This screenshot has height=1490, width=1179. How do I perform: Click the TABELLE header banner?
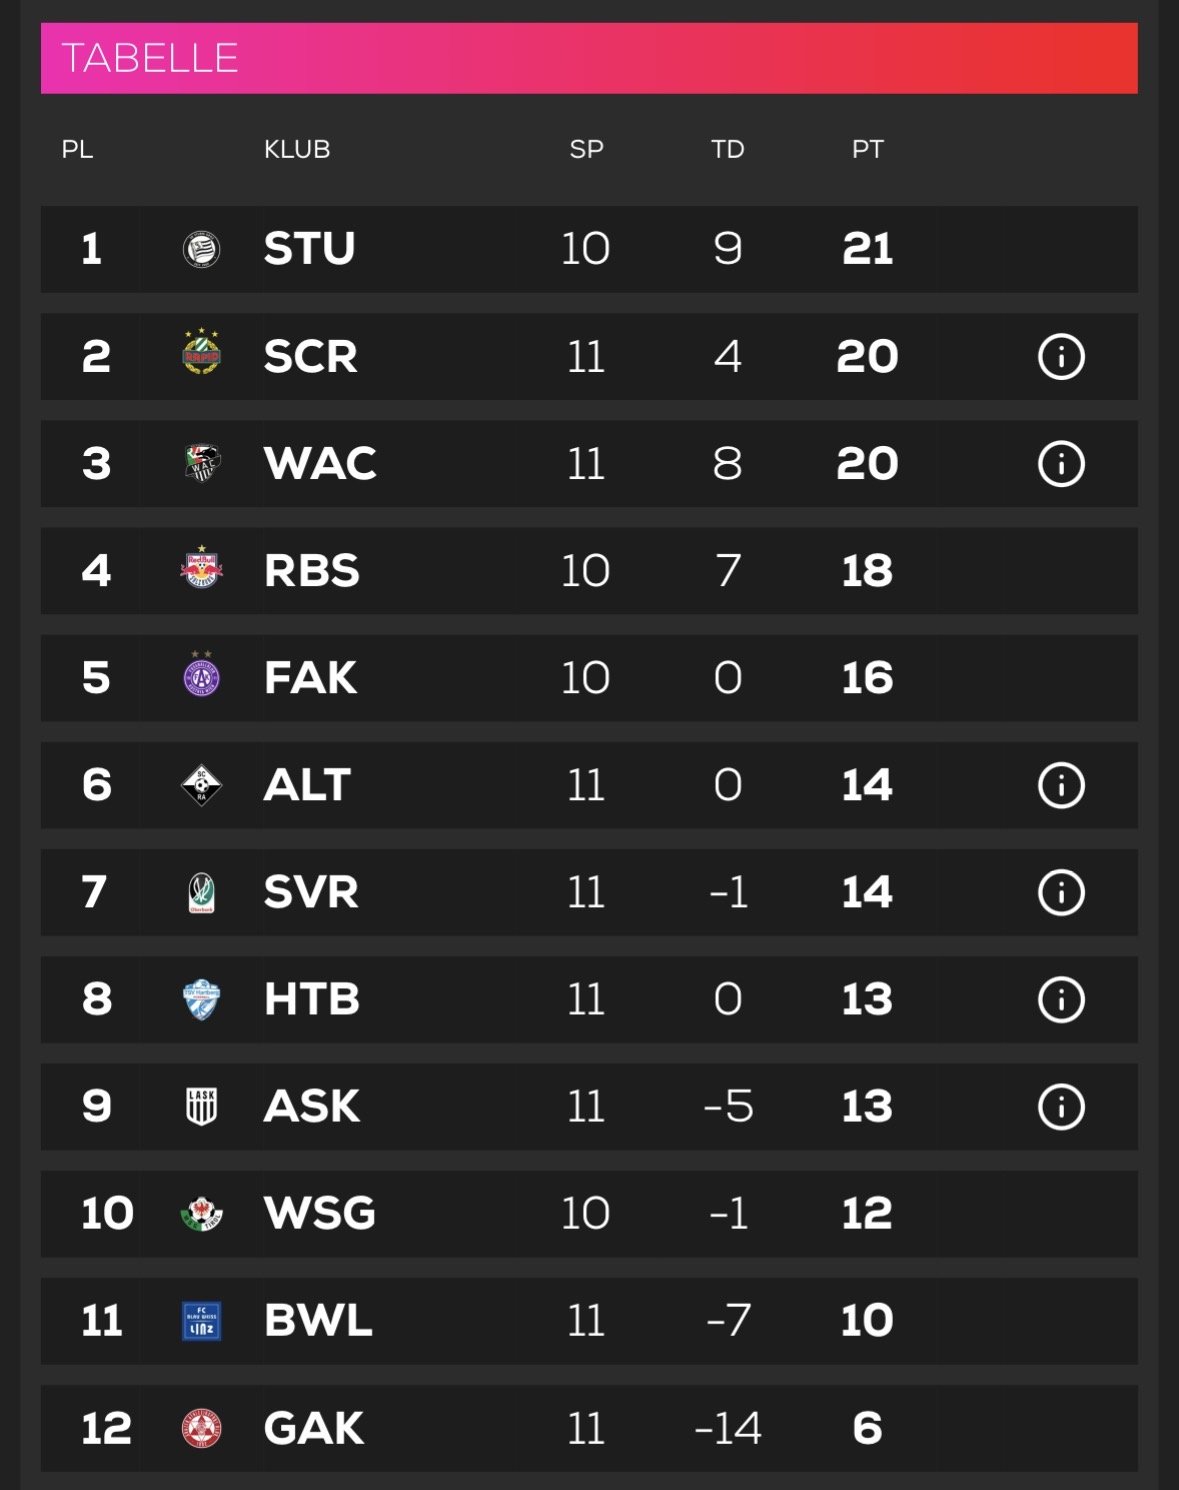tap(589, 58)
